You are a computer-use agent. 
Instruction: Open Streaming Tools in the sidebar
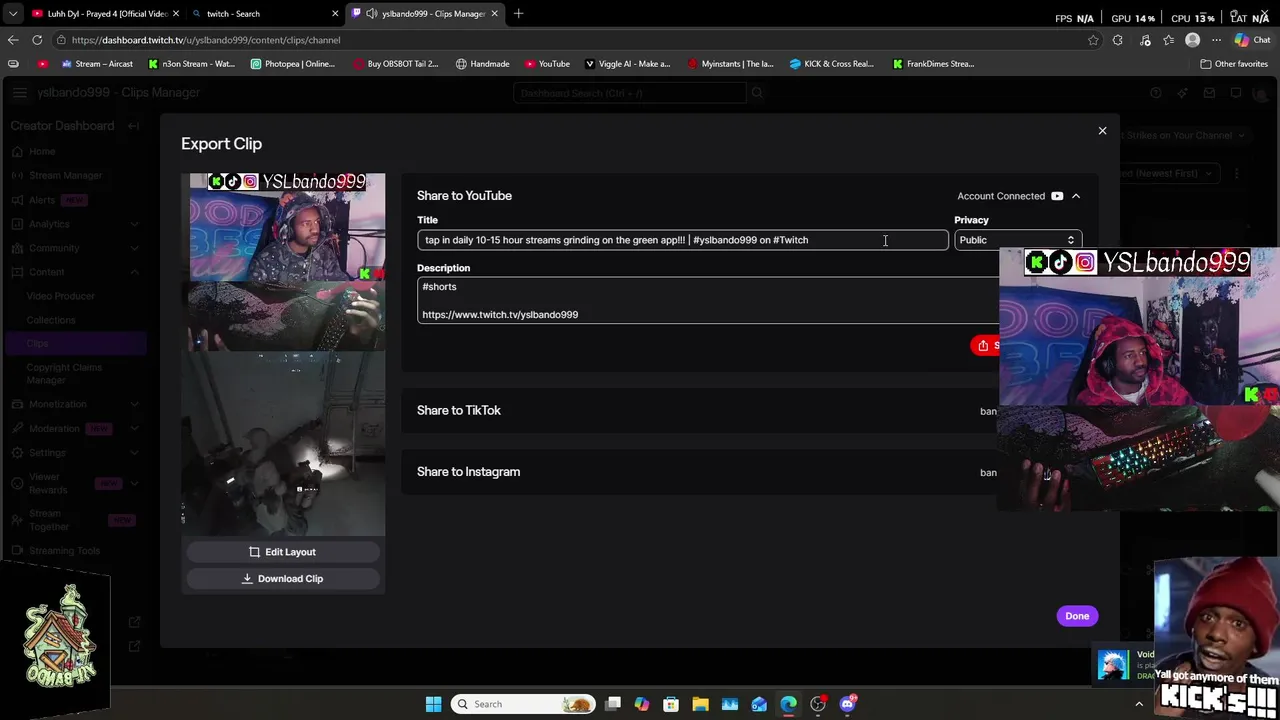click(x=65, y=551)
